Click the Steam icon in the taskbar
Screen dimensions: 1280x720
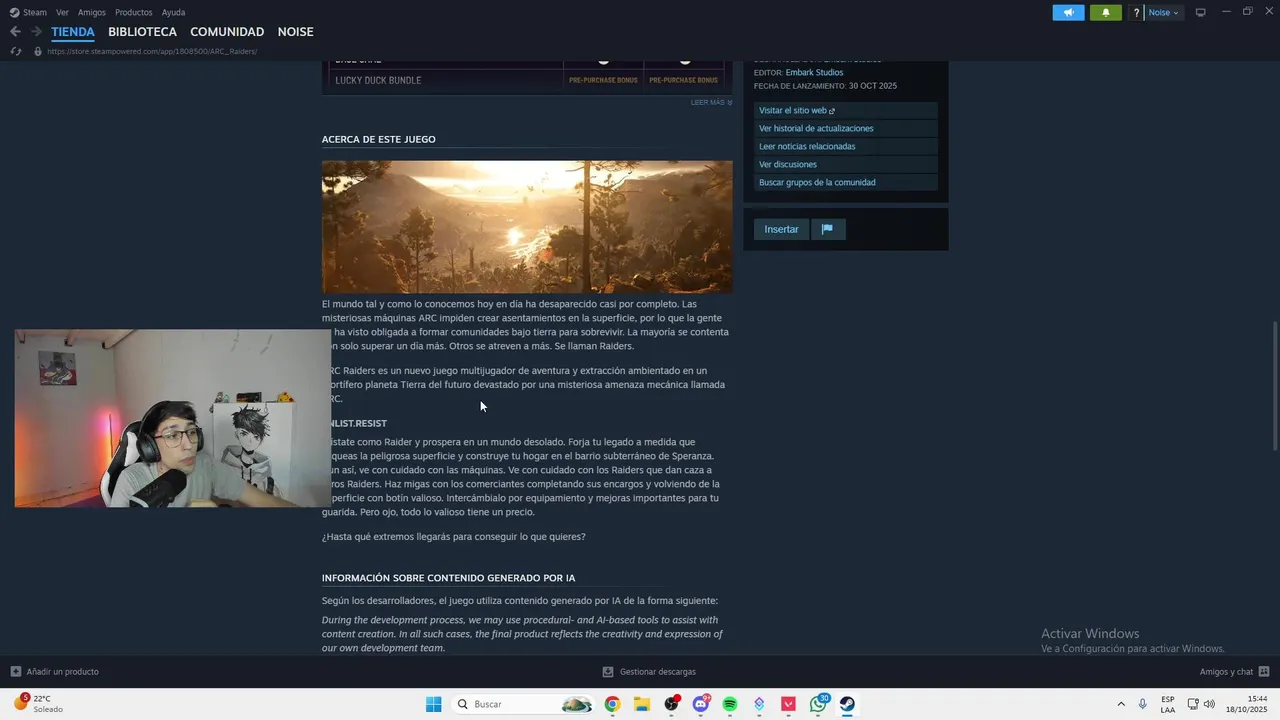tap(847, 704)
